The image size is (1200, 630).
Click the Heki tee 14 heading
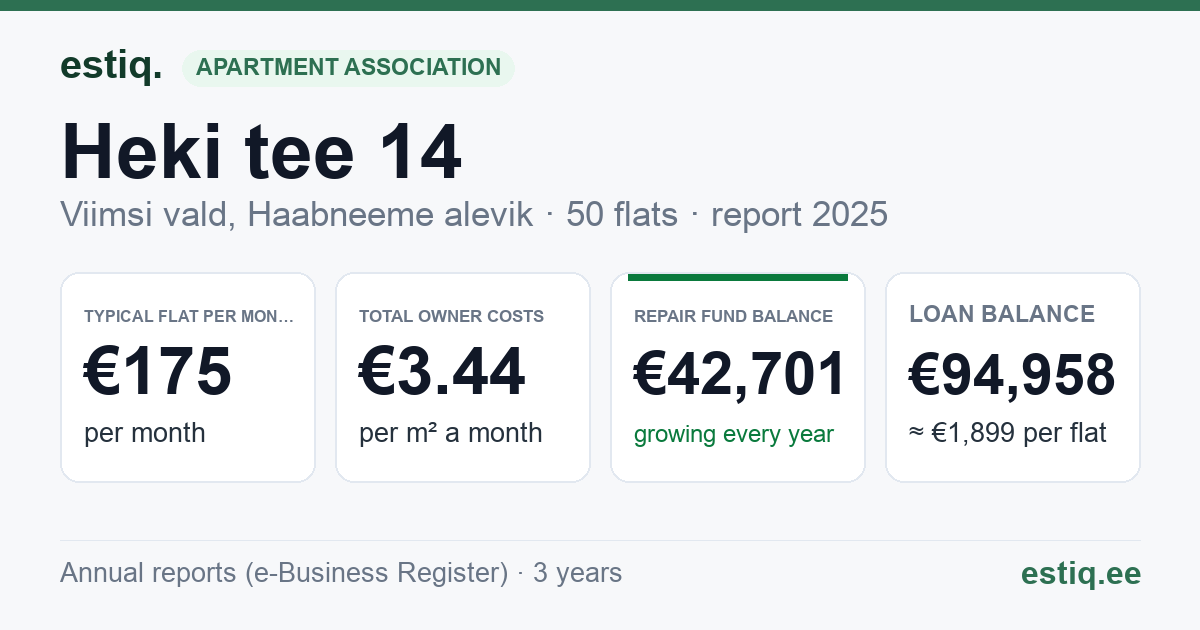(x=261, y=152)
